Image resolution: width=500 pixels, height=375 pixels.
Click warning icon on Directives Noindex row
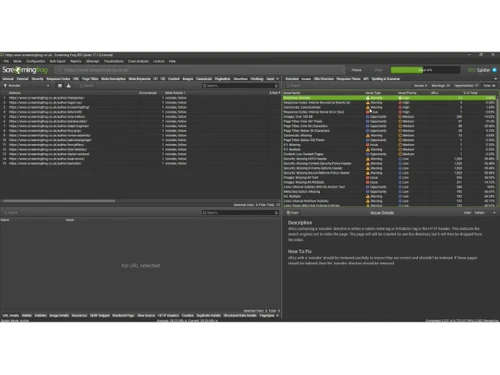click(368, 98)
